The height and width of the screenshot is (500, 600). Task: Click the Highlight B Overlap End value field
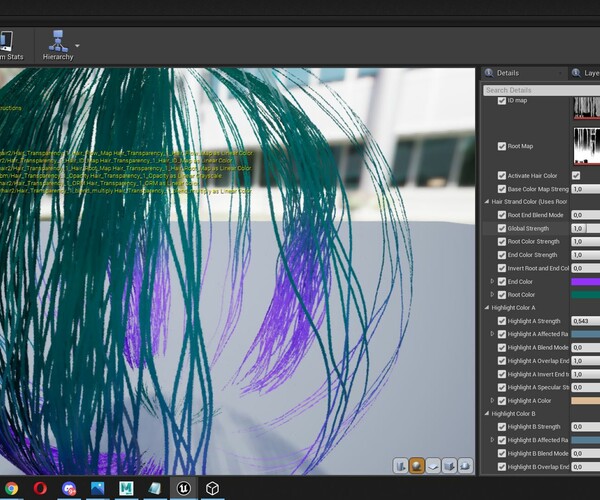(x=585, y=467)
